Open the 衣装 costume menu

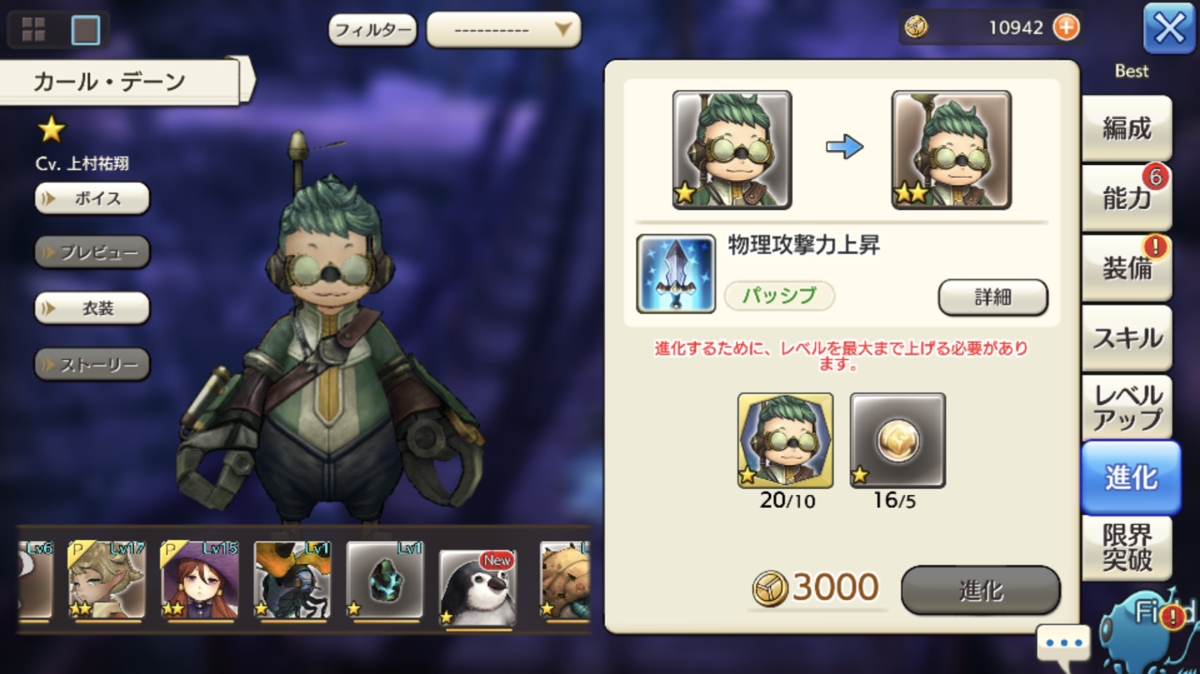tap(92, 308)
